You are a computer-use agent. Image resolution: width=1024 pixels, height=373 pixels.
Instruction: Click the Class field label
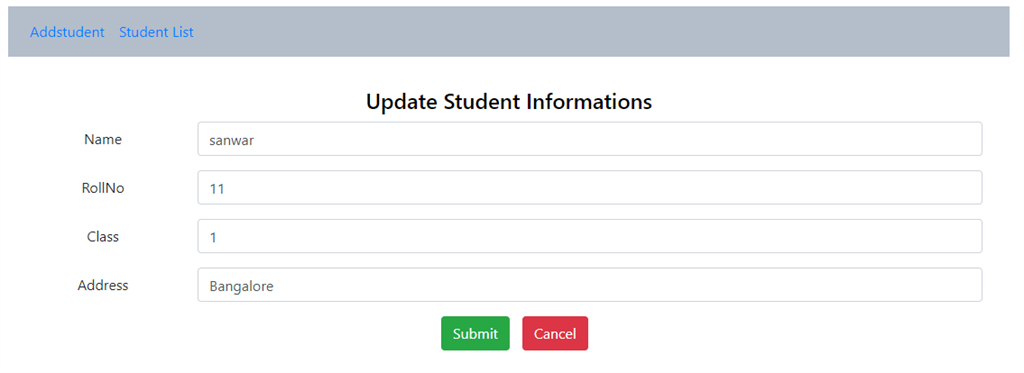(103, 236)
